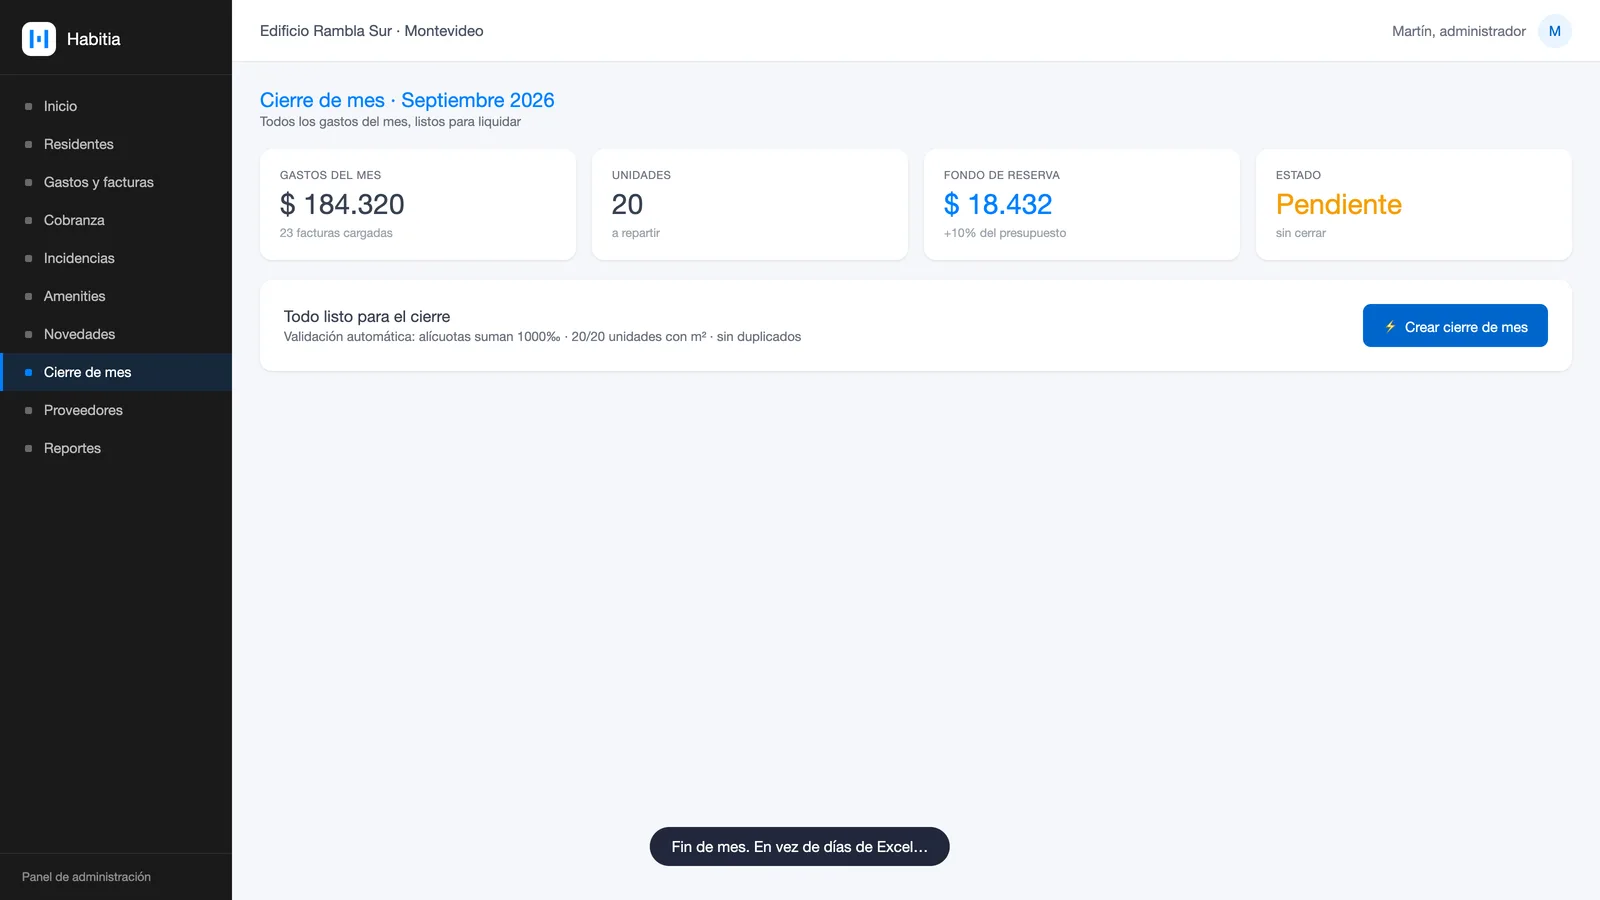This screenshot has height=900, width=1600.
Task: Open Gastos y facturas
Action: pos(116,182)
